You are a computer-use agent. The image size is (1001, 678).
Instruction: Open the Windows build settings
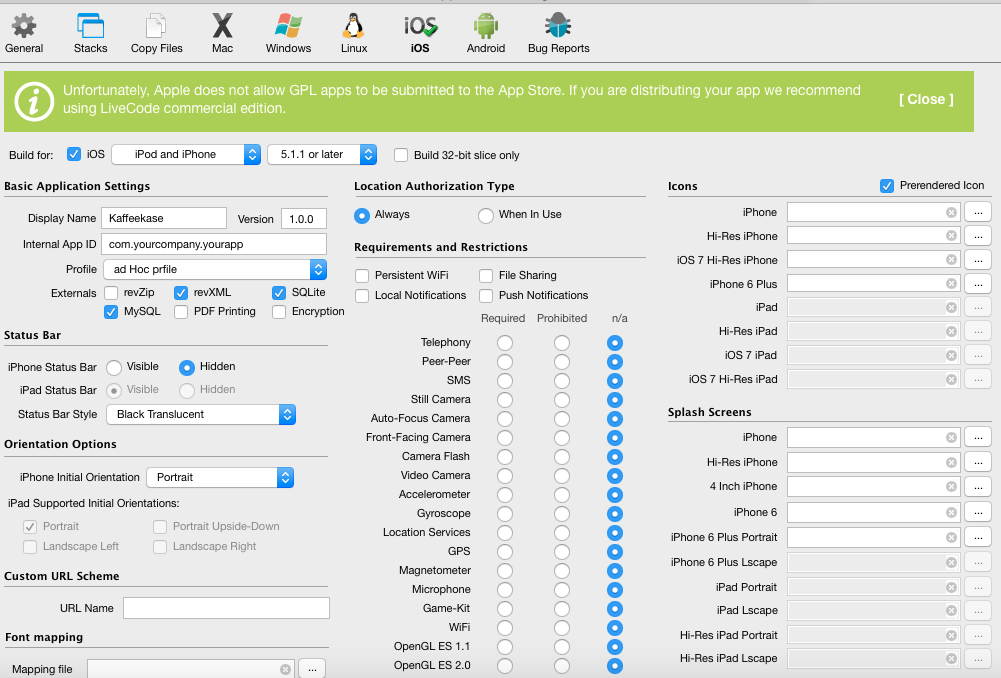pyautogui.click(x=288, y=32)
